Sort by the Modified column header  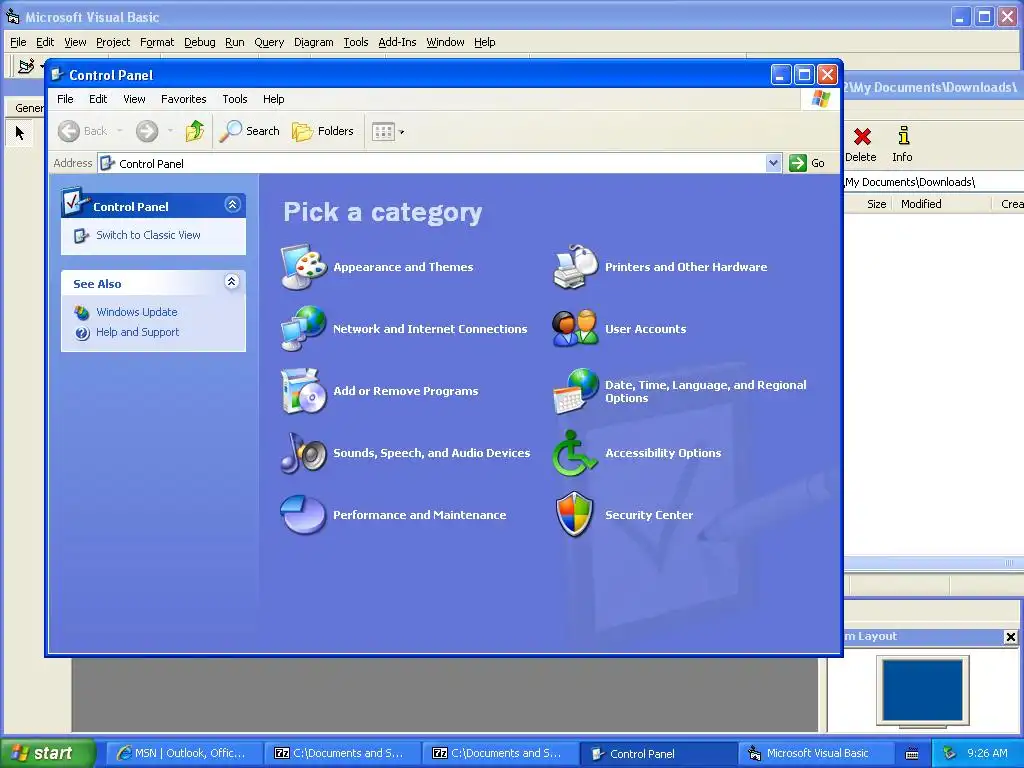tap(942, 204)
